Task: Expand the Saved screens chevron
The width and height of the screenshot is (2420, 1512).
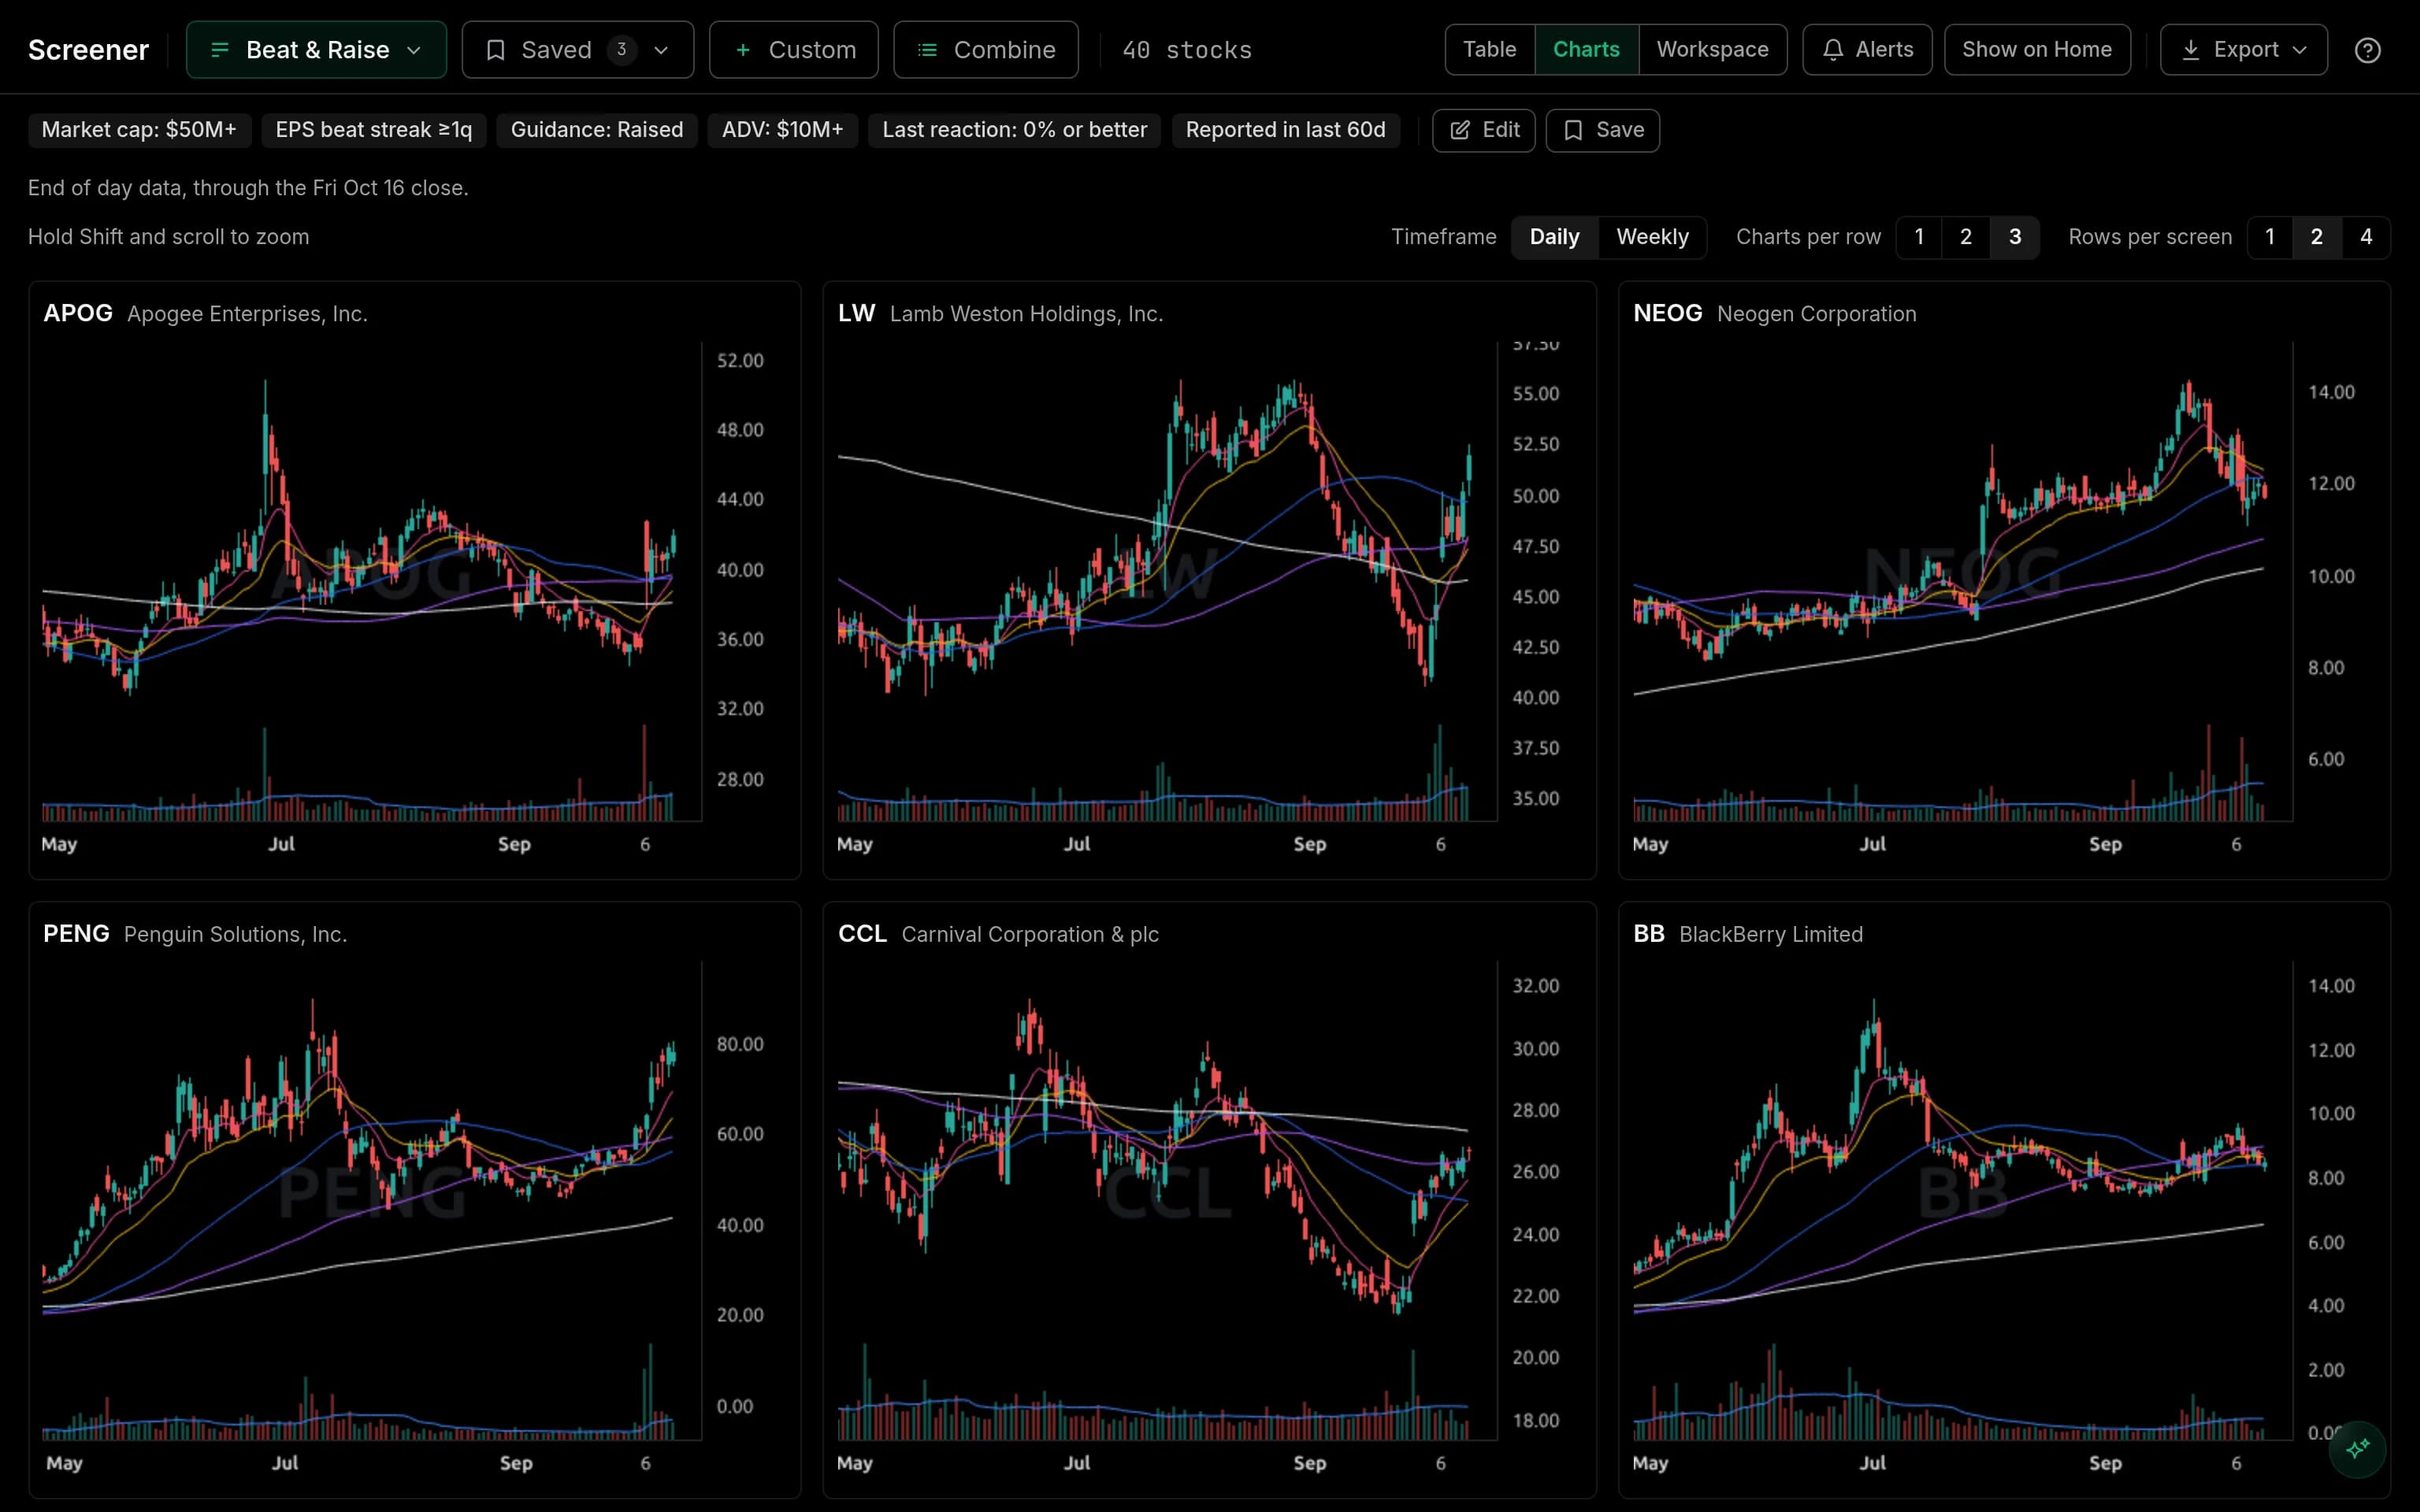Action: (x=661, y=50)
